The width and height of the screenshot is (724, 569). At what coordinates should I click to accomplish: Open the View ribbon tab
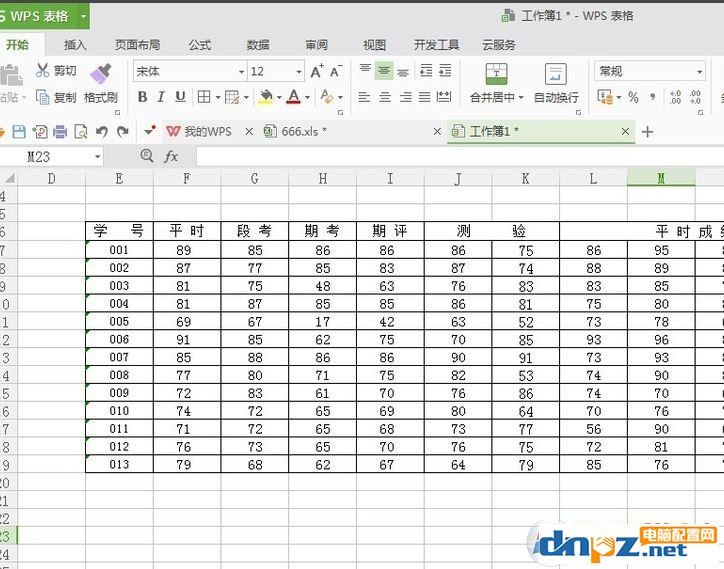[x=374, y=45]
